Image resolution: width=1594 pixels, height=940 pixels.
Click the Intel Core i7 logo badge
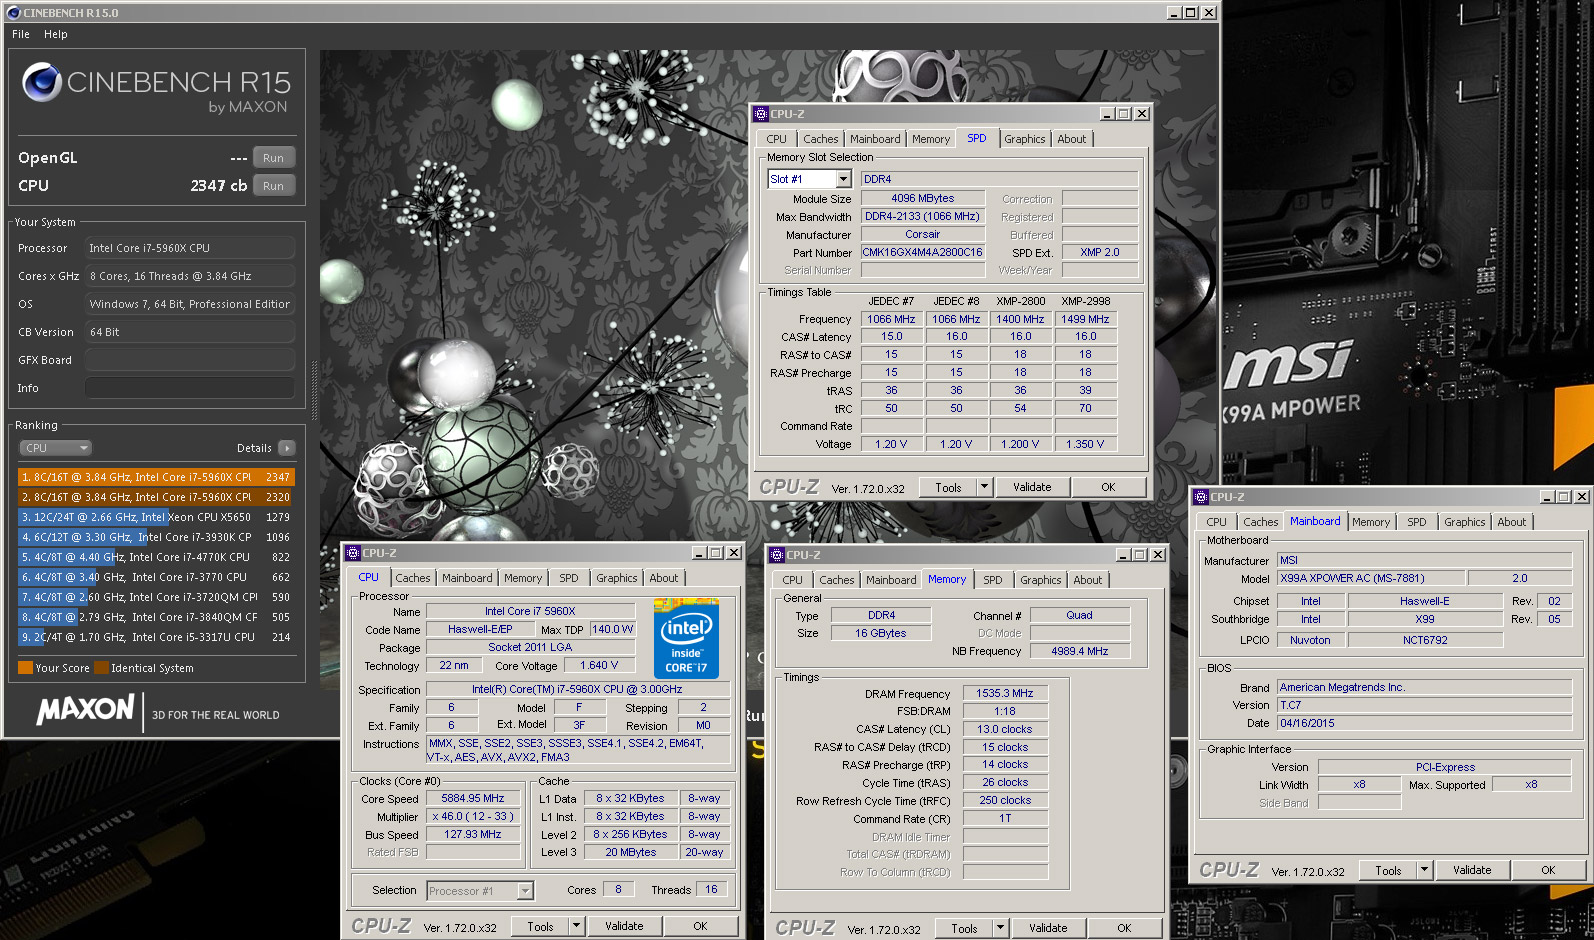tap(686, 638)
